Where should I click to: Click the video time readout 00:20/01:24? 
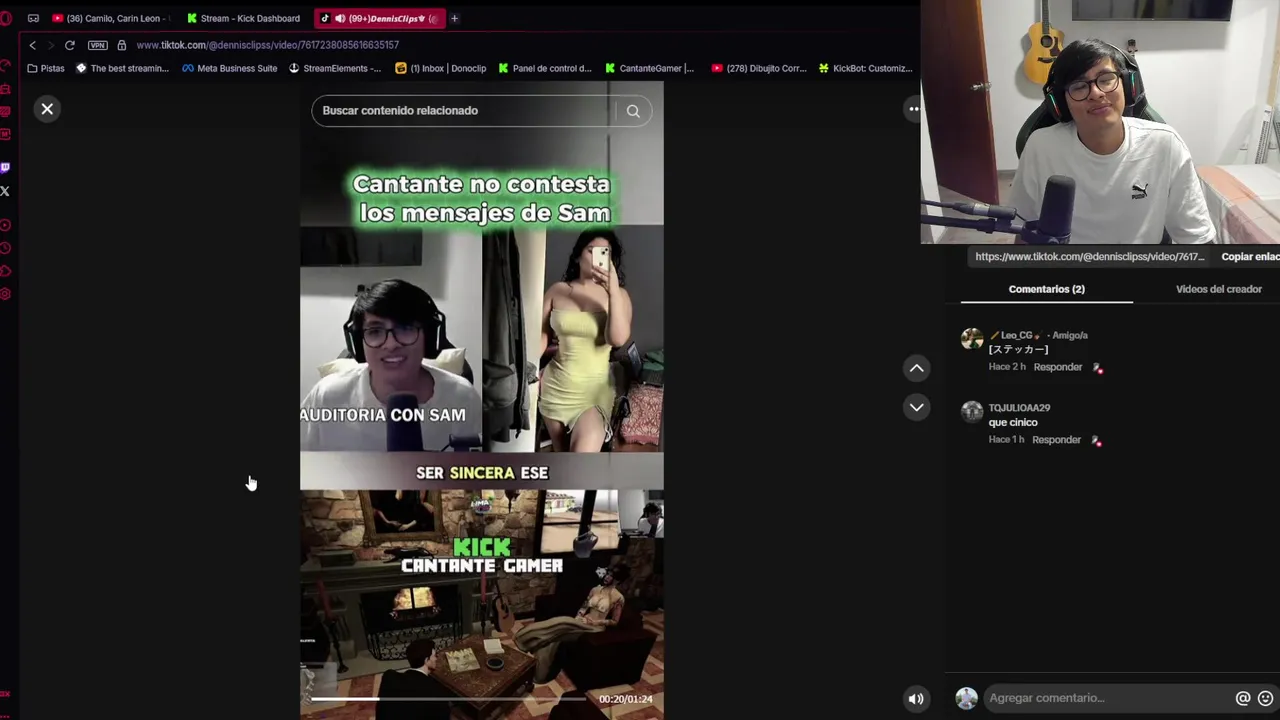(x=625, y=699)
